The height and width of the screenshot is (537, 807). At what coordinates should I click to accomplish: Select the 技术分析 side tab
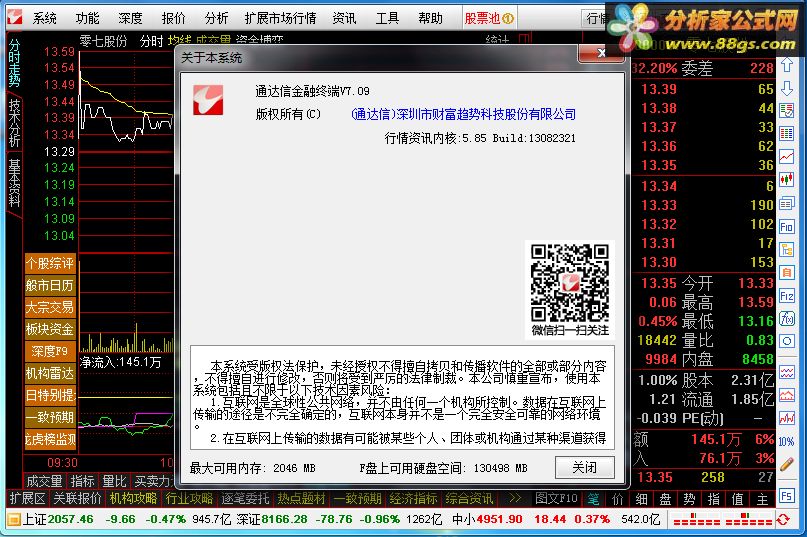click(14, 123)
